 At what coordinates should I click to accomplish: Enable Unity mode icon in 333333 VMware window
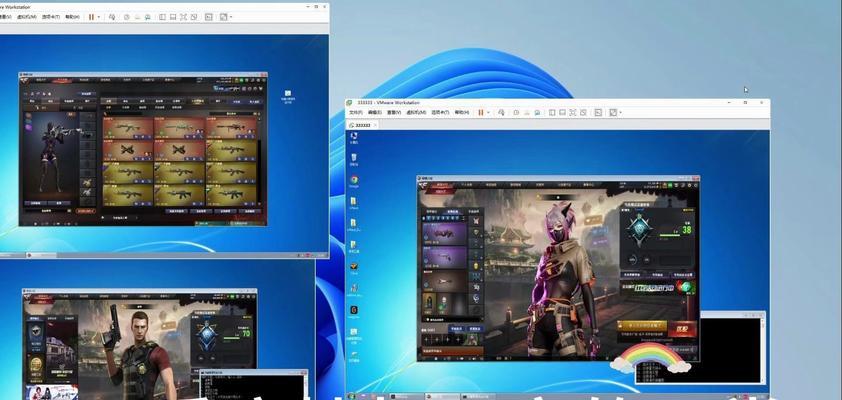point(582,112)
